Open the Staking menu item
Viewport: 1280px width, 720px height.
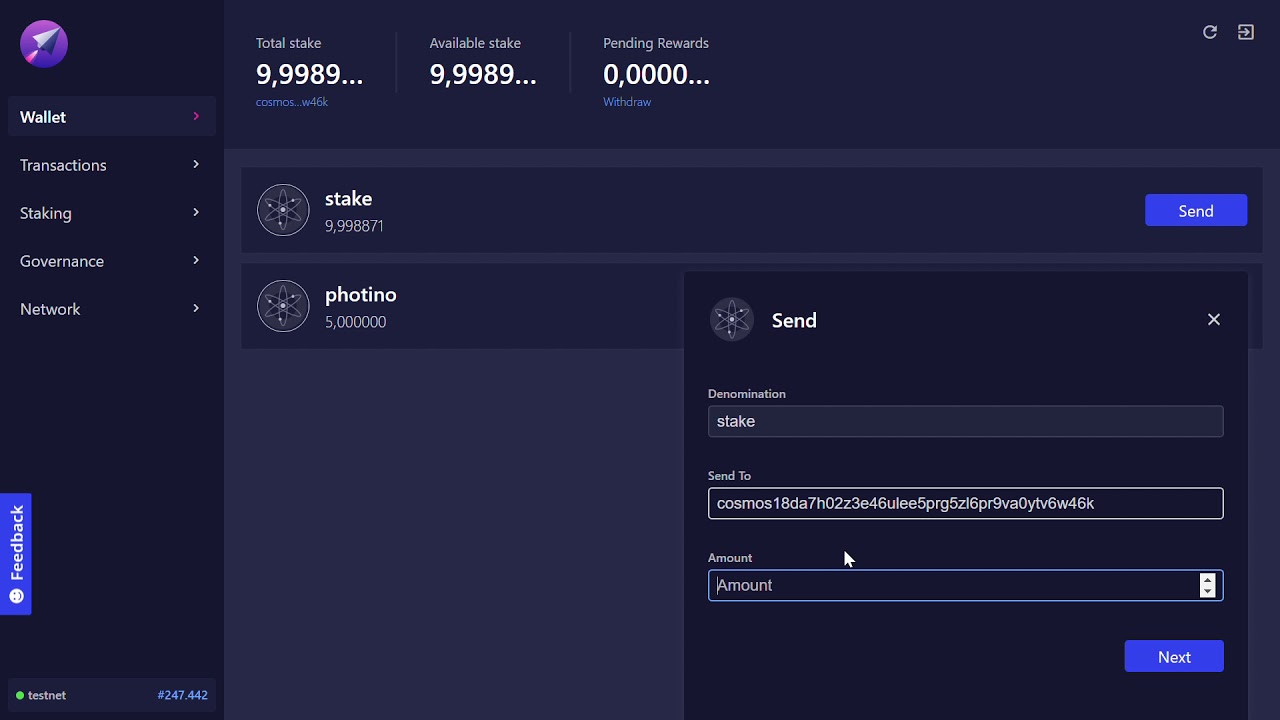111,213
